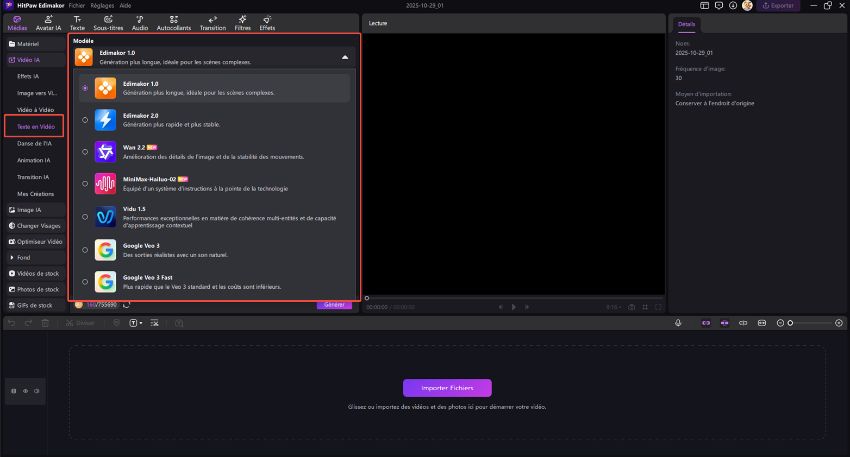Image resolution: width=850 pixels, height=457 pixels.
Task: Select the Edimaker 1.0 radio option in the list
Action: (85, 88)
